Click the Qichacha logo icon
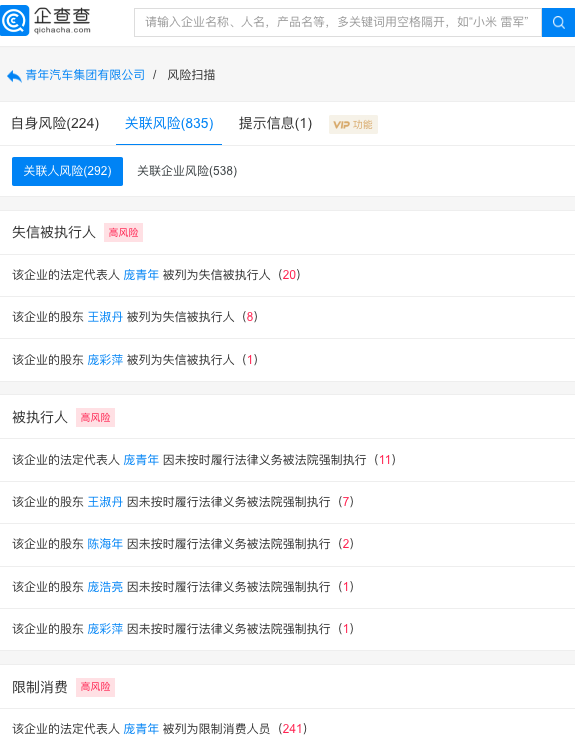This screenshot has width=575, height=747. coord(14,20)
